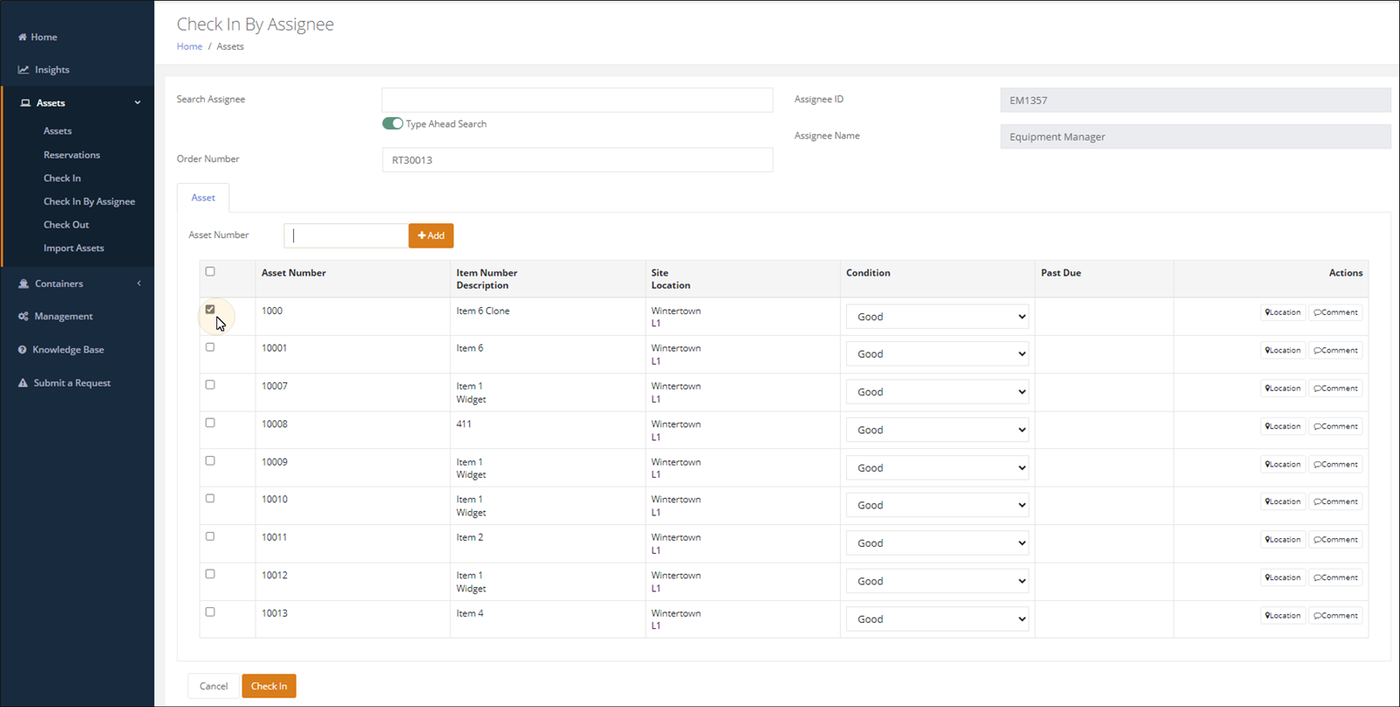Open Location for asset 10013
This screenshot has height=707, width=1400.
[x=1282, y=616]
